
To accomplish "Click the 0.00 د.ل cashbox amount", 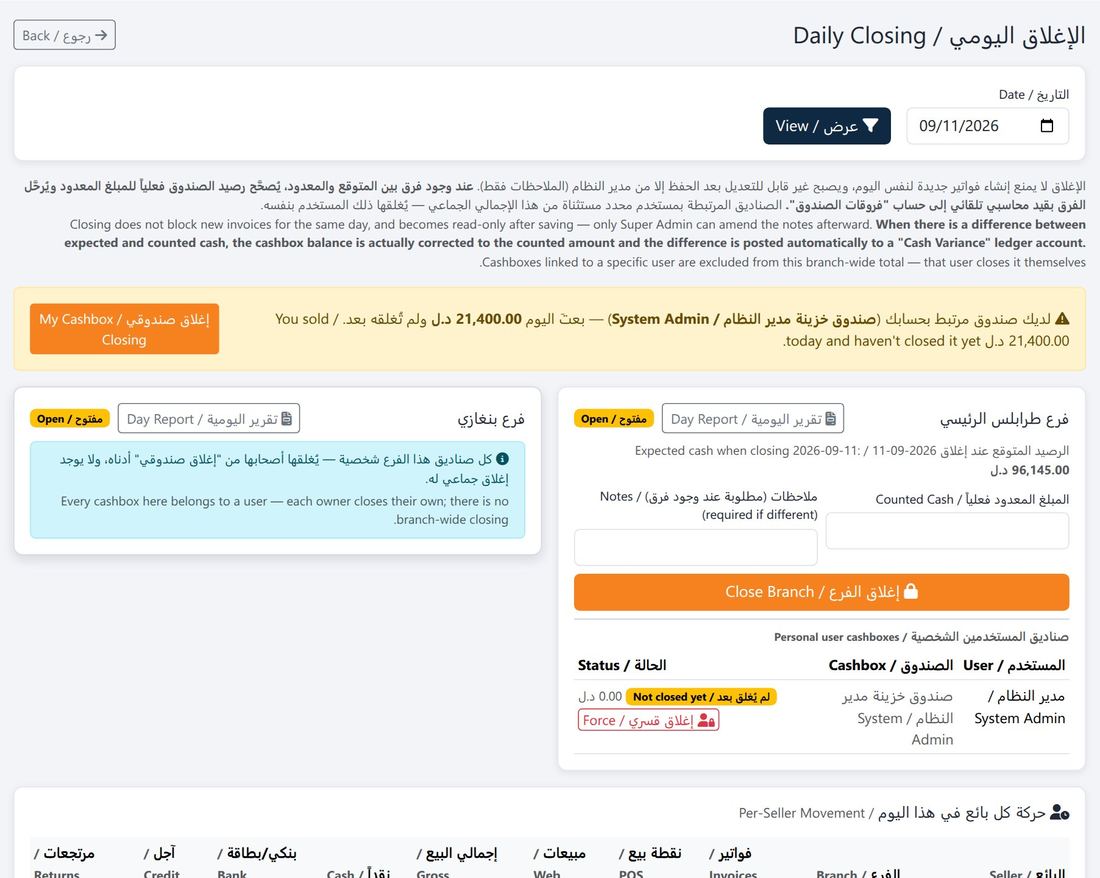I will (x=600, y=696).
